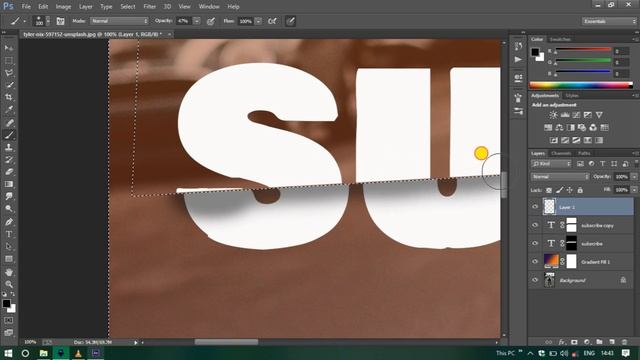The width and height of the screenshot is (640, 360).
Task: Switch to the Paths tab
Action: (584, 153)
